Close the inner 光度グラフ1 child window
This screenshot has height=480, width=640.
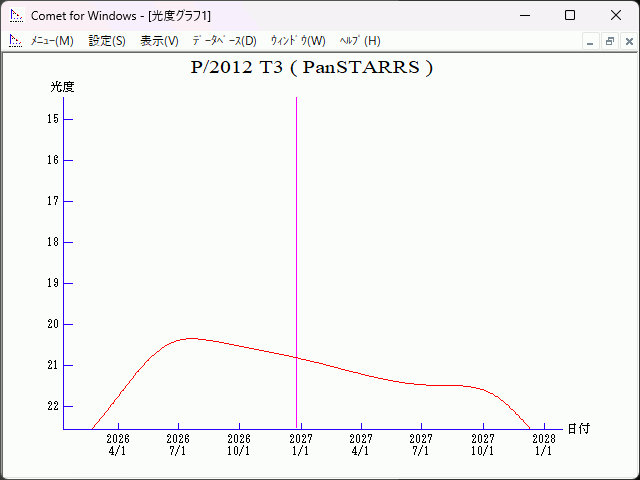627,41
